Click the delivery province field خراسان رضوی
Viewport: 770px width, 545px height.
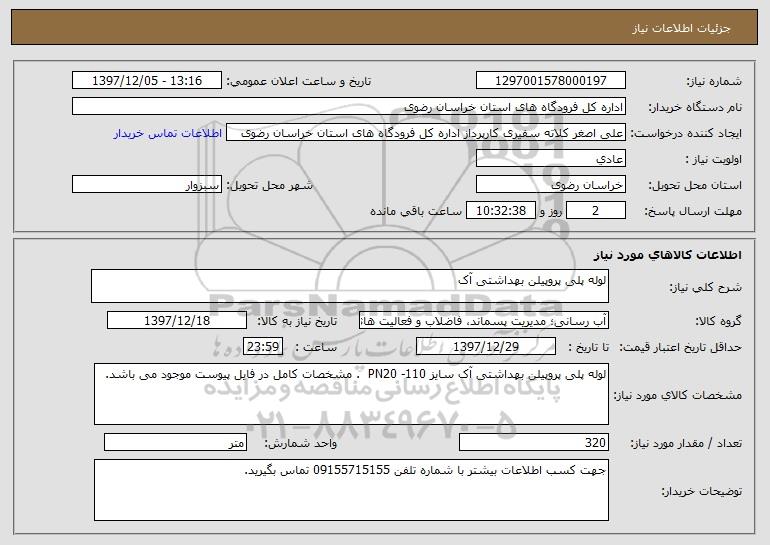click(x=550, y=185)
